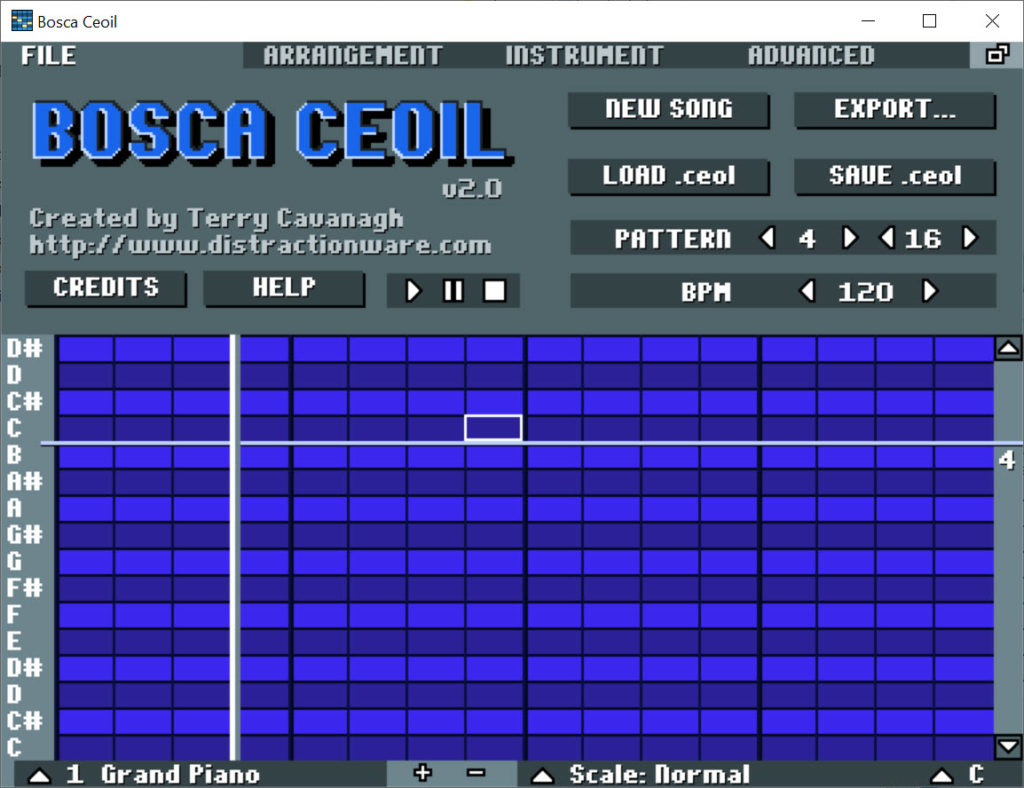Minimize the Bosca Ceoil window

point(868,21)
